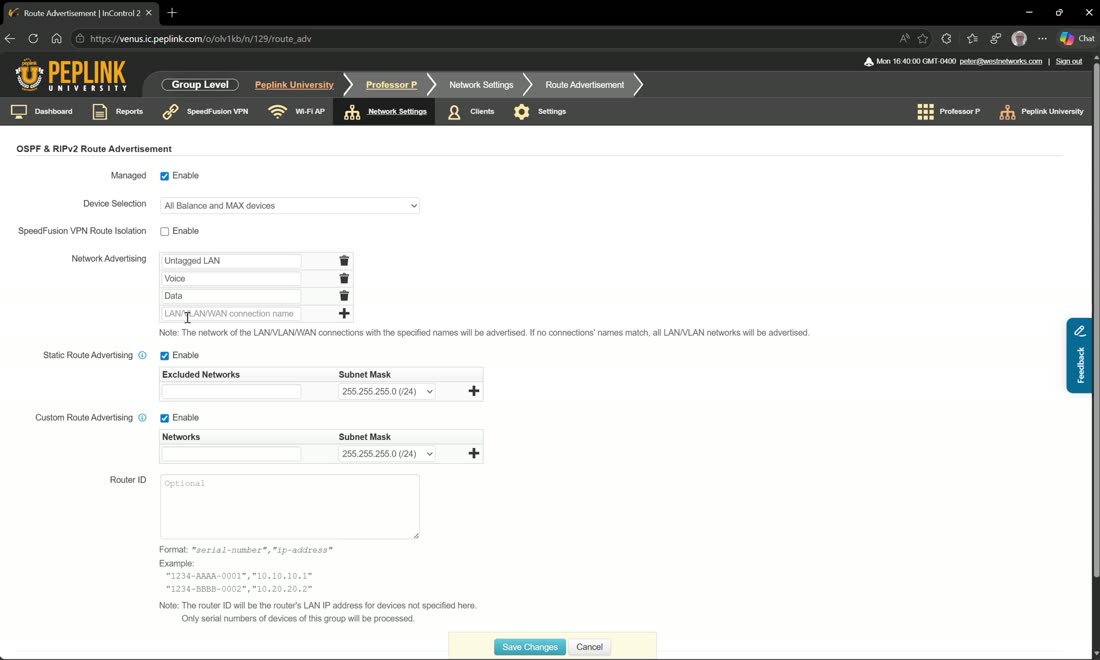Image resolution: width=1100 pixels, height=660 pixels.
Task: Add network connection name with plus icon
Action: tap(344, 314)
